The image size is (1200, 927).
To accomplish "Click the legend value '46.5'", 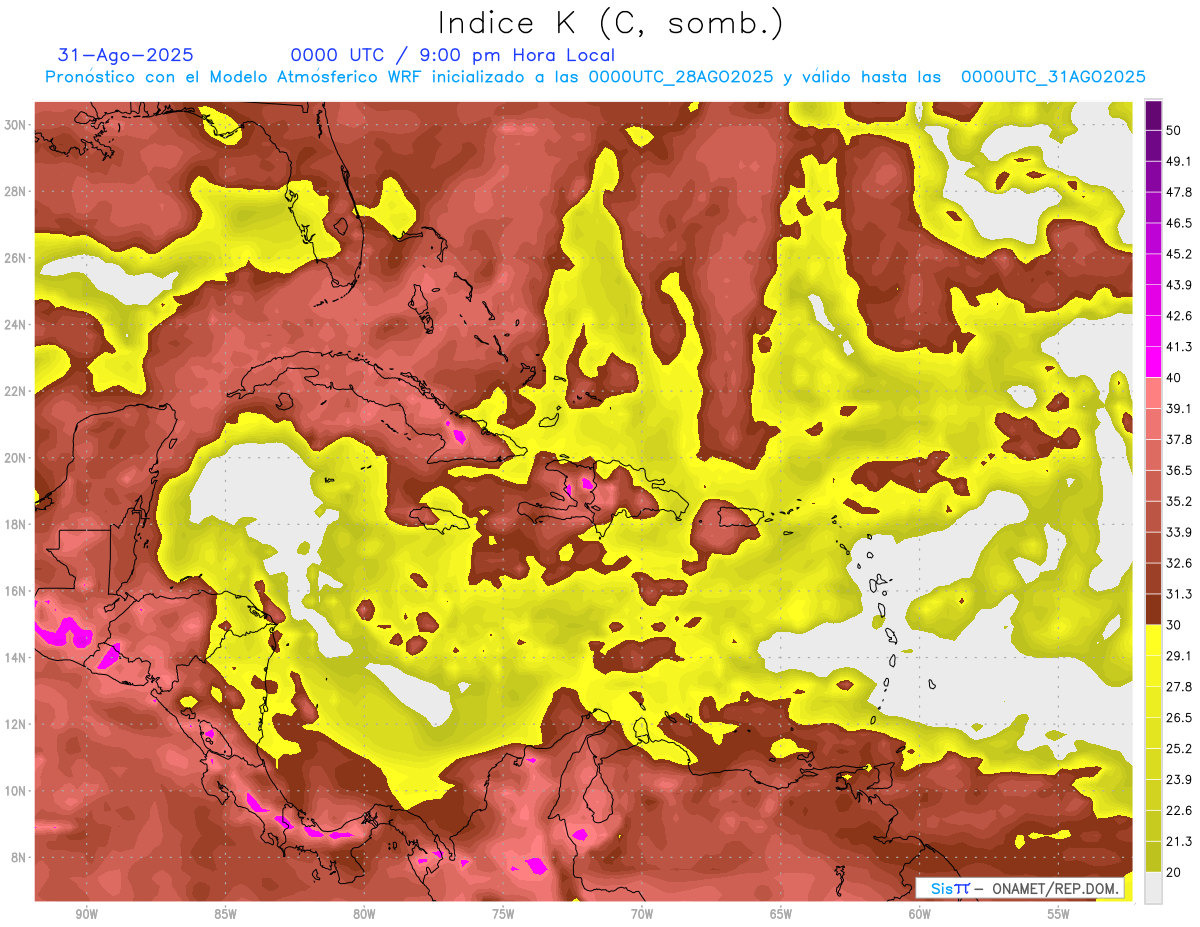I will click(1179, 223).
